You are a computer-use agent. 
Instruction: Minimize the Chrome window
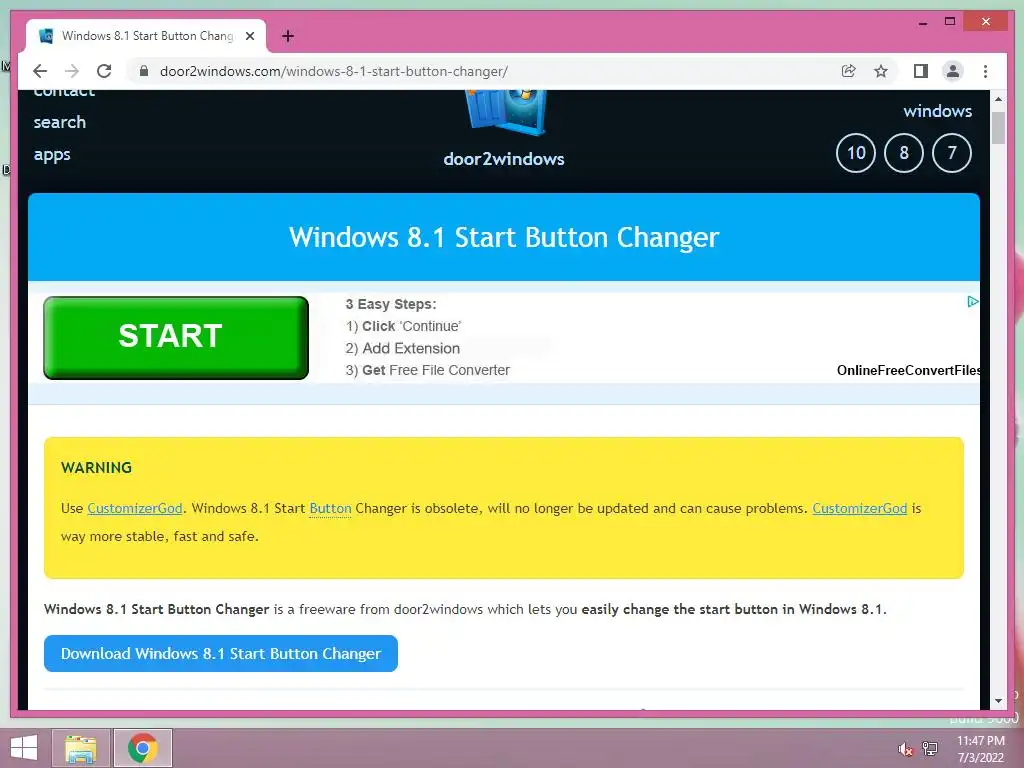pyautogui.click(x=923, y=22)
